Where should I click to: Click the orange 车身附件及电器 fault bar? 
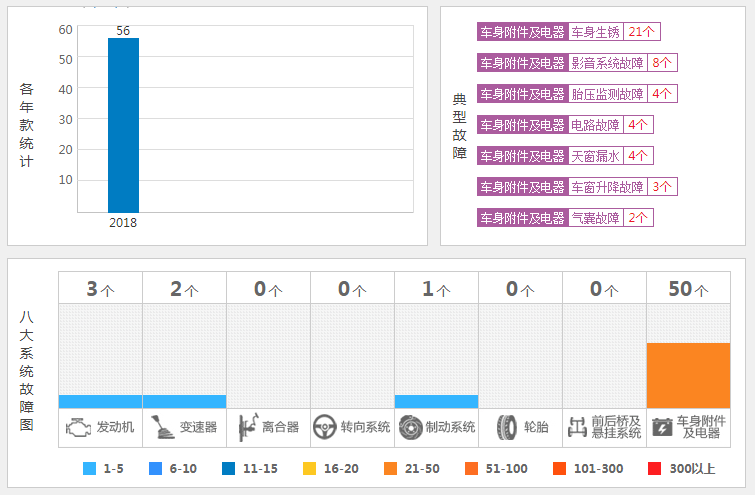[x=688, y=375]
